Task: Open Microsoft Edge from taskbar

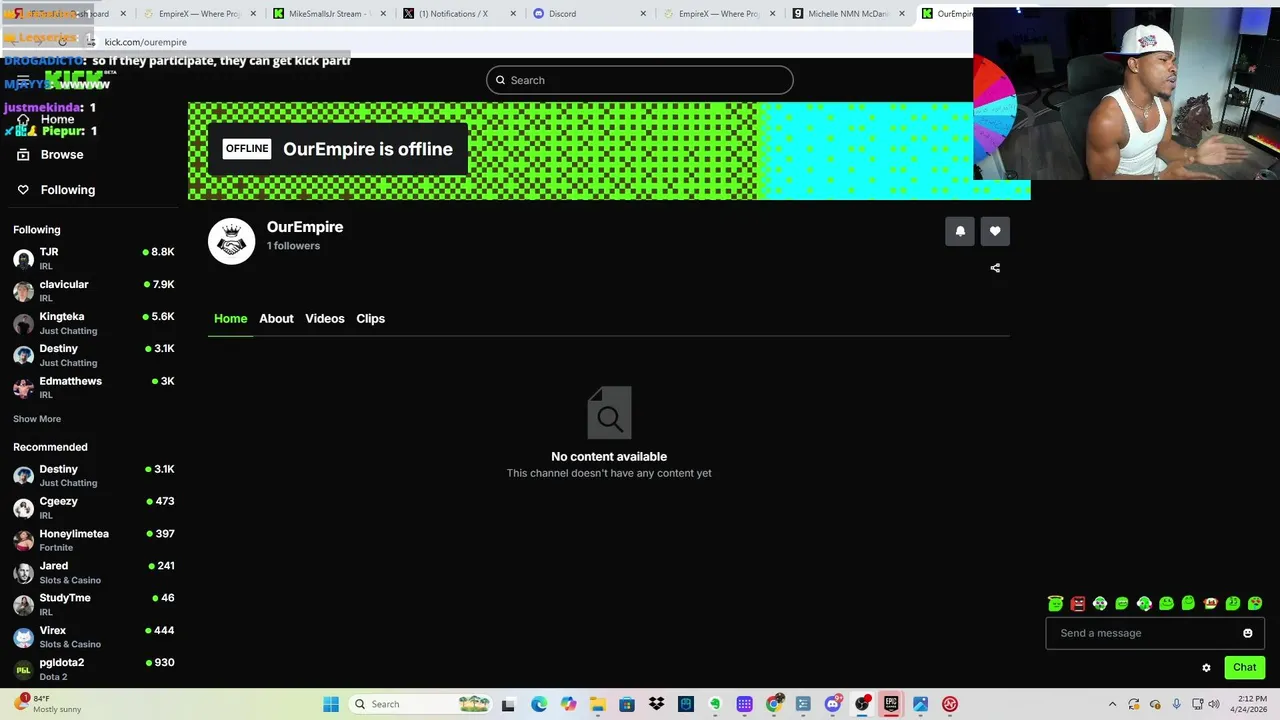Action: coord(539,704)
